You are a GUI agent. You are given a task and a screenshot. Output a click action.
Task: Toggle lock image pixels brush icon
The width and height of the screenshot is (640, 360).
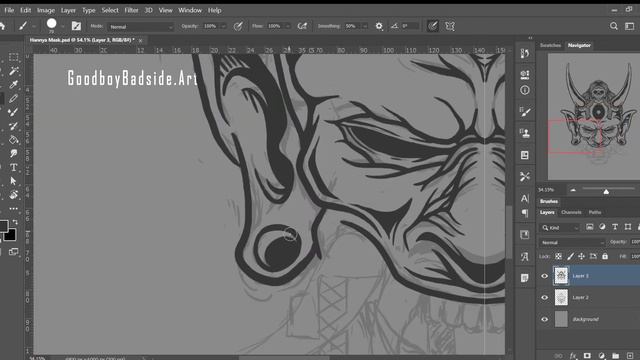[570, 256]
